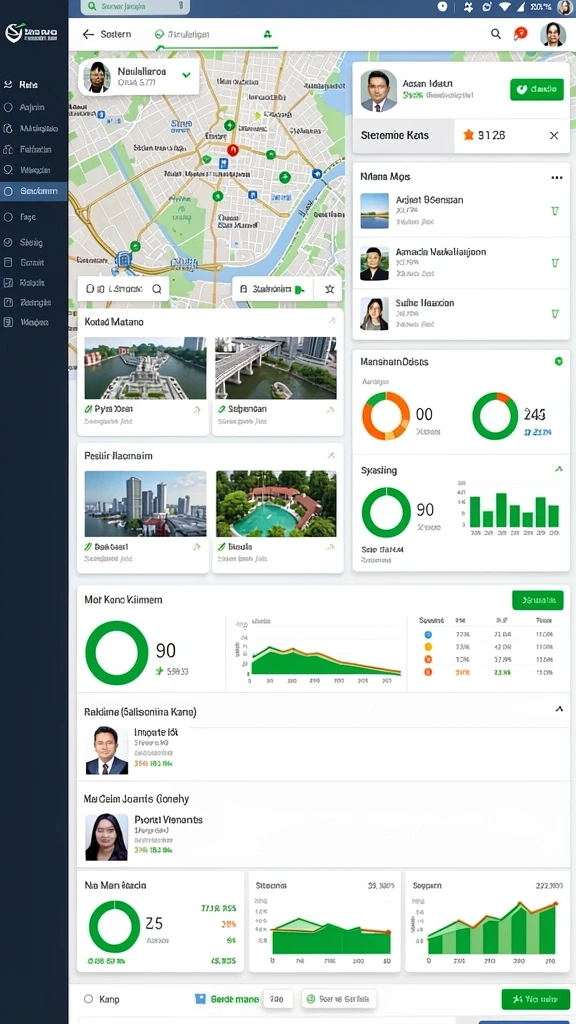Open search via the top-right magnifier icon
Screen dimensions: 576x1024
pos(496,34)
